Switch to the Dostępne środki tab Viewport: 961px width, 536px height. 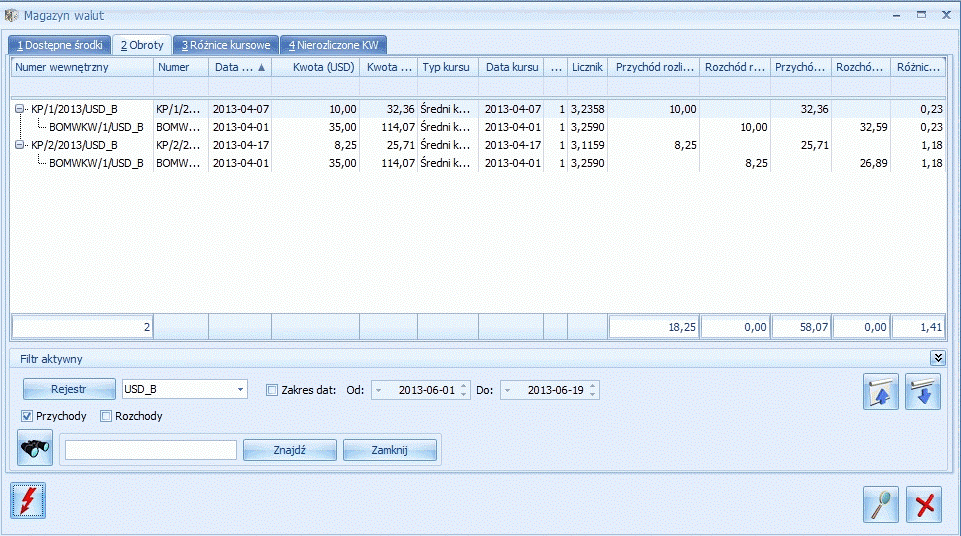pyautogui.click(x=59, y=45)
